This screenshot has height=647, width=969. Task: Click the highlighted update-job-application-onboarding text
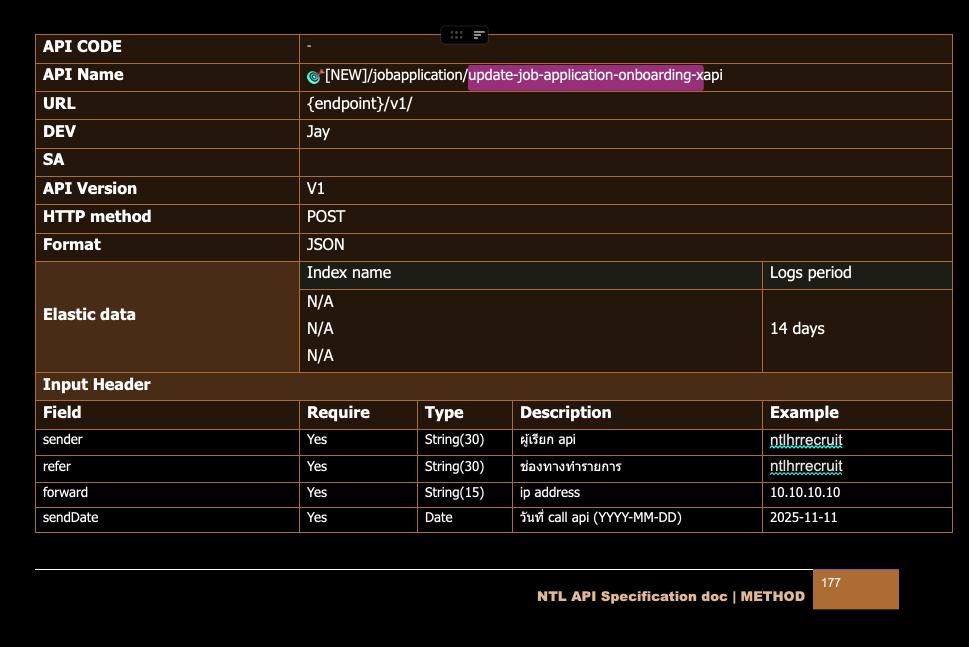point(585,75)
